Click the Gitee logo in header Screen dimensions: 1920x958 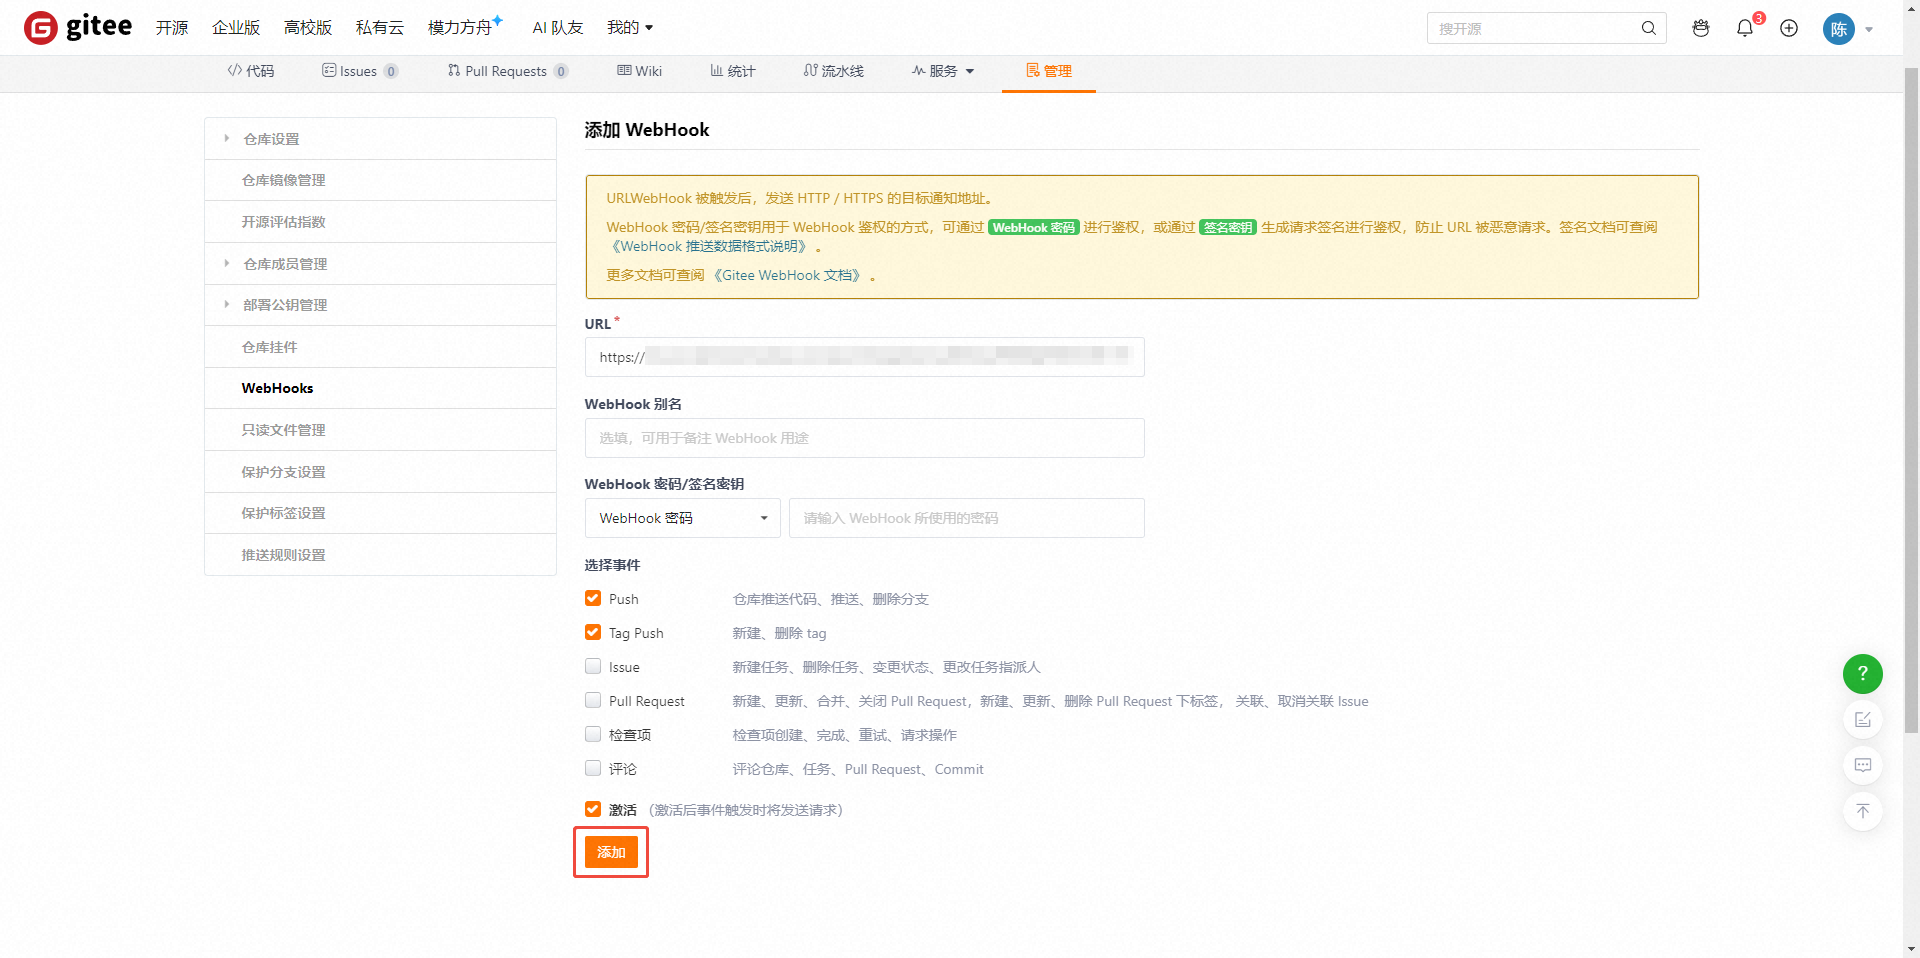tap(78, 27)
